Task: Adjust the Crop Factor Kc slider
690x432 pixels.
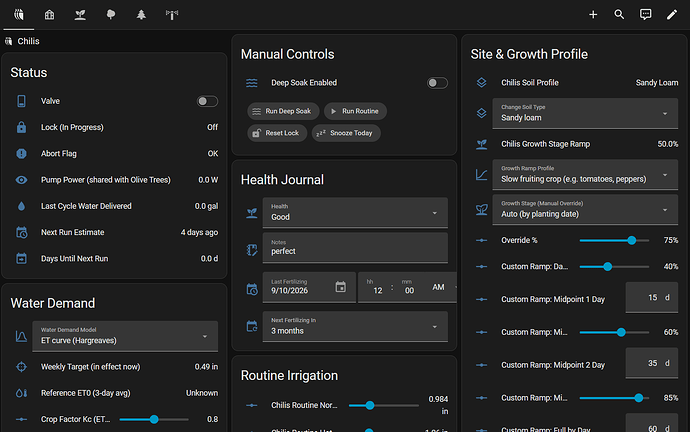Action: (154, 419)
